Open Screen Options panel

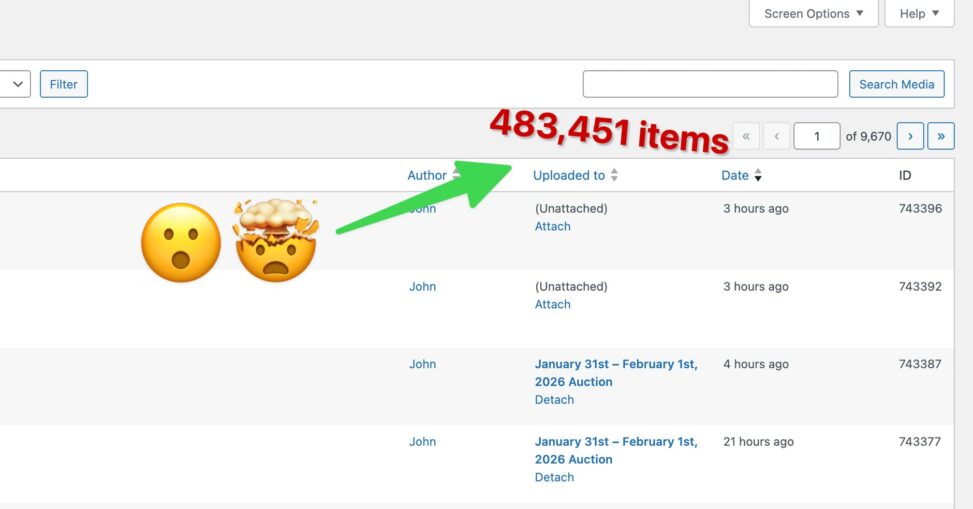[814, 14]
